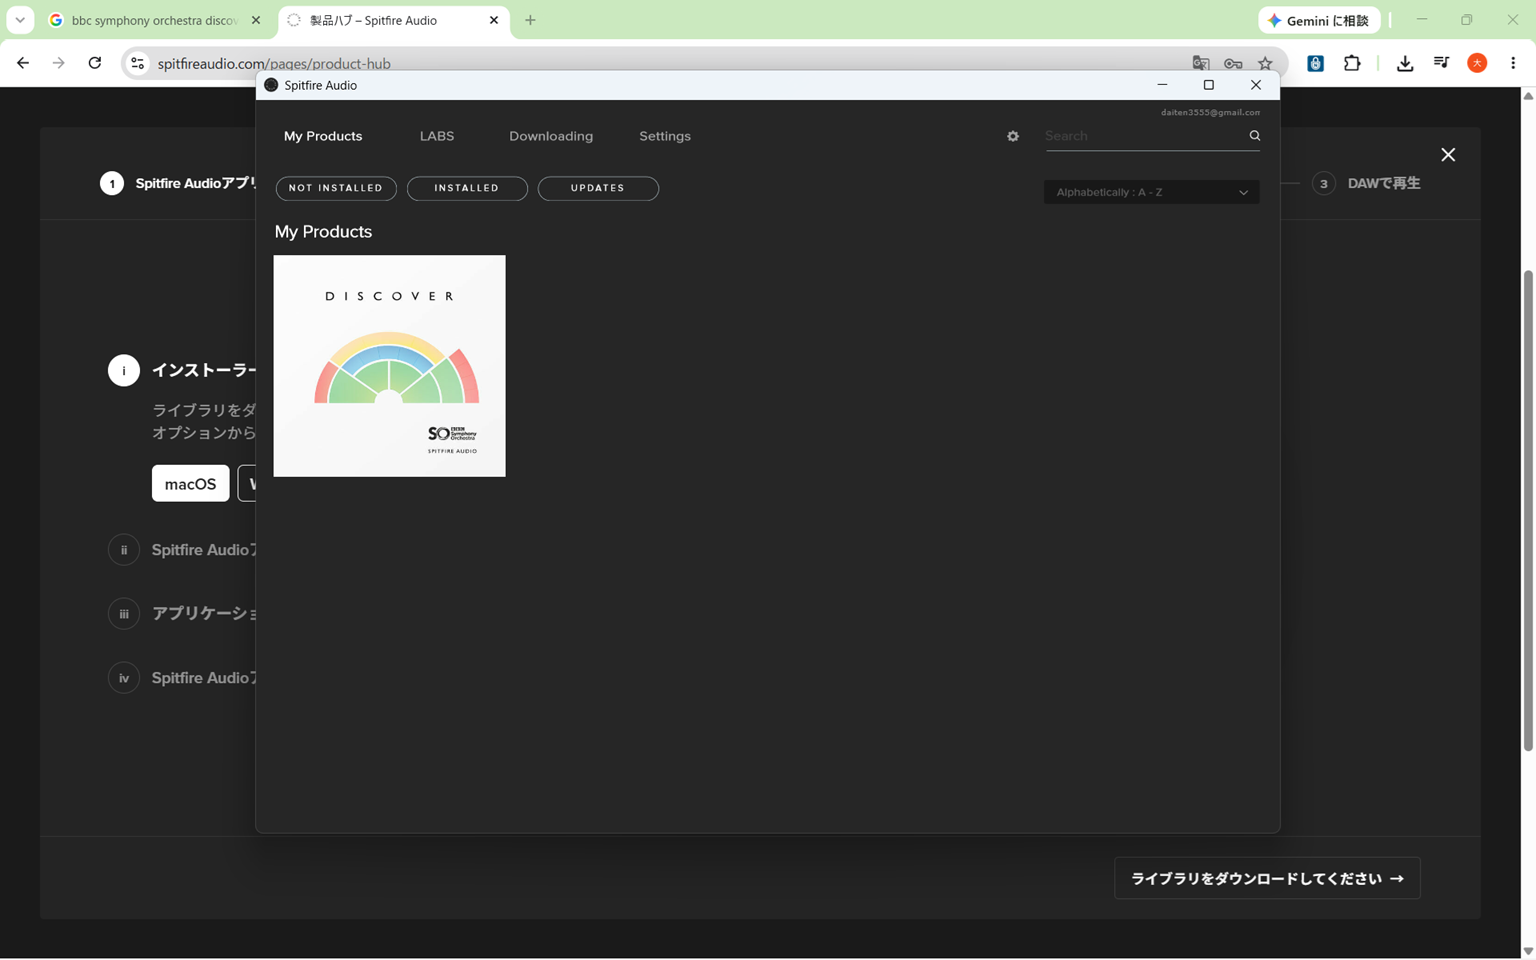Open the Chrome extensions puzzle icon
This screenshot has width=1536, height=960.
pos(1352,63)
